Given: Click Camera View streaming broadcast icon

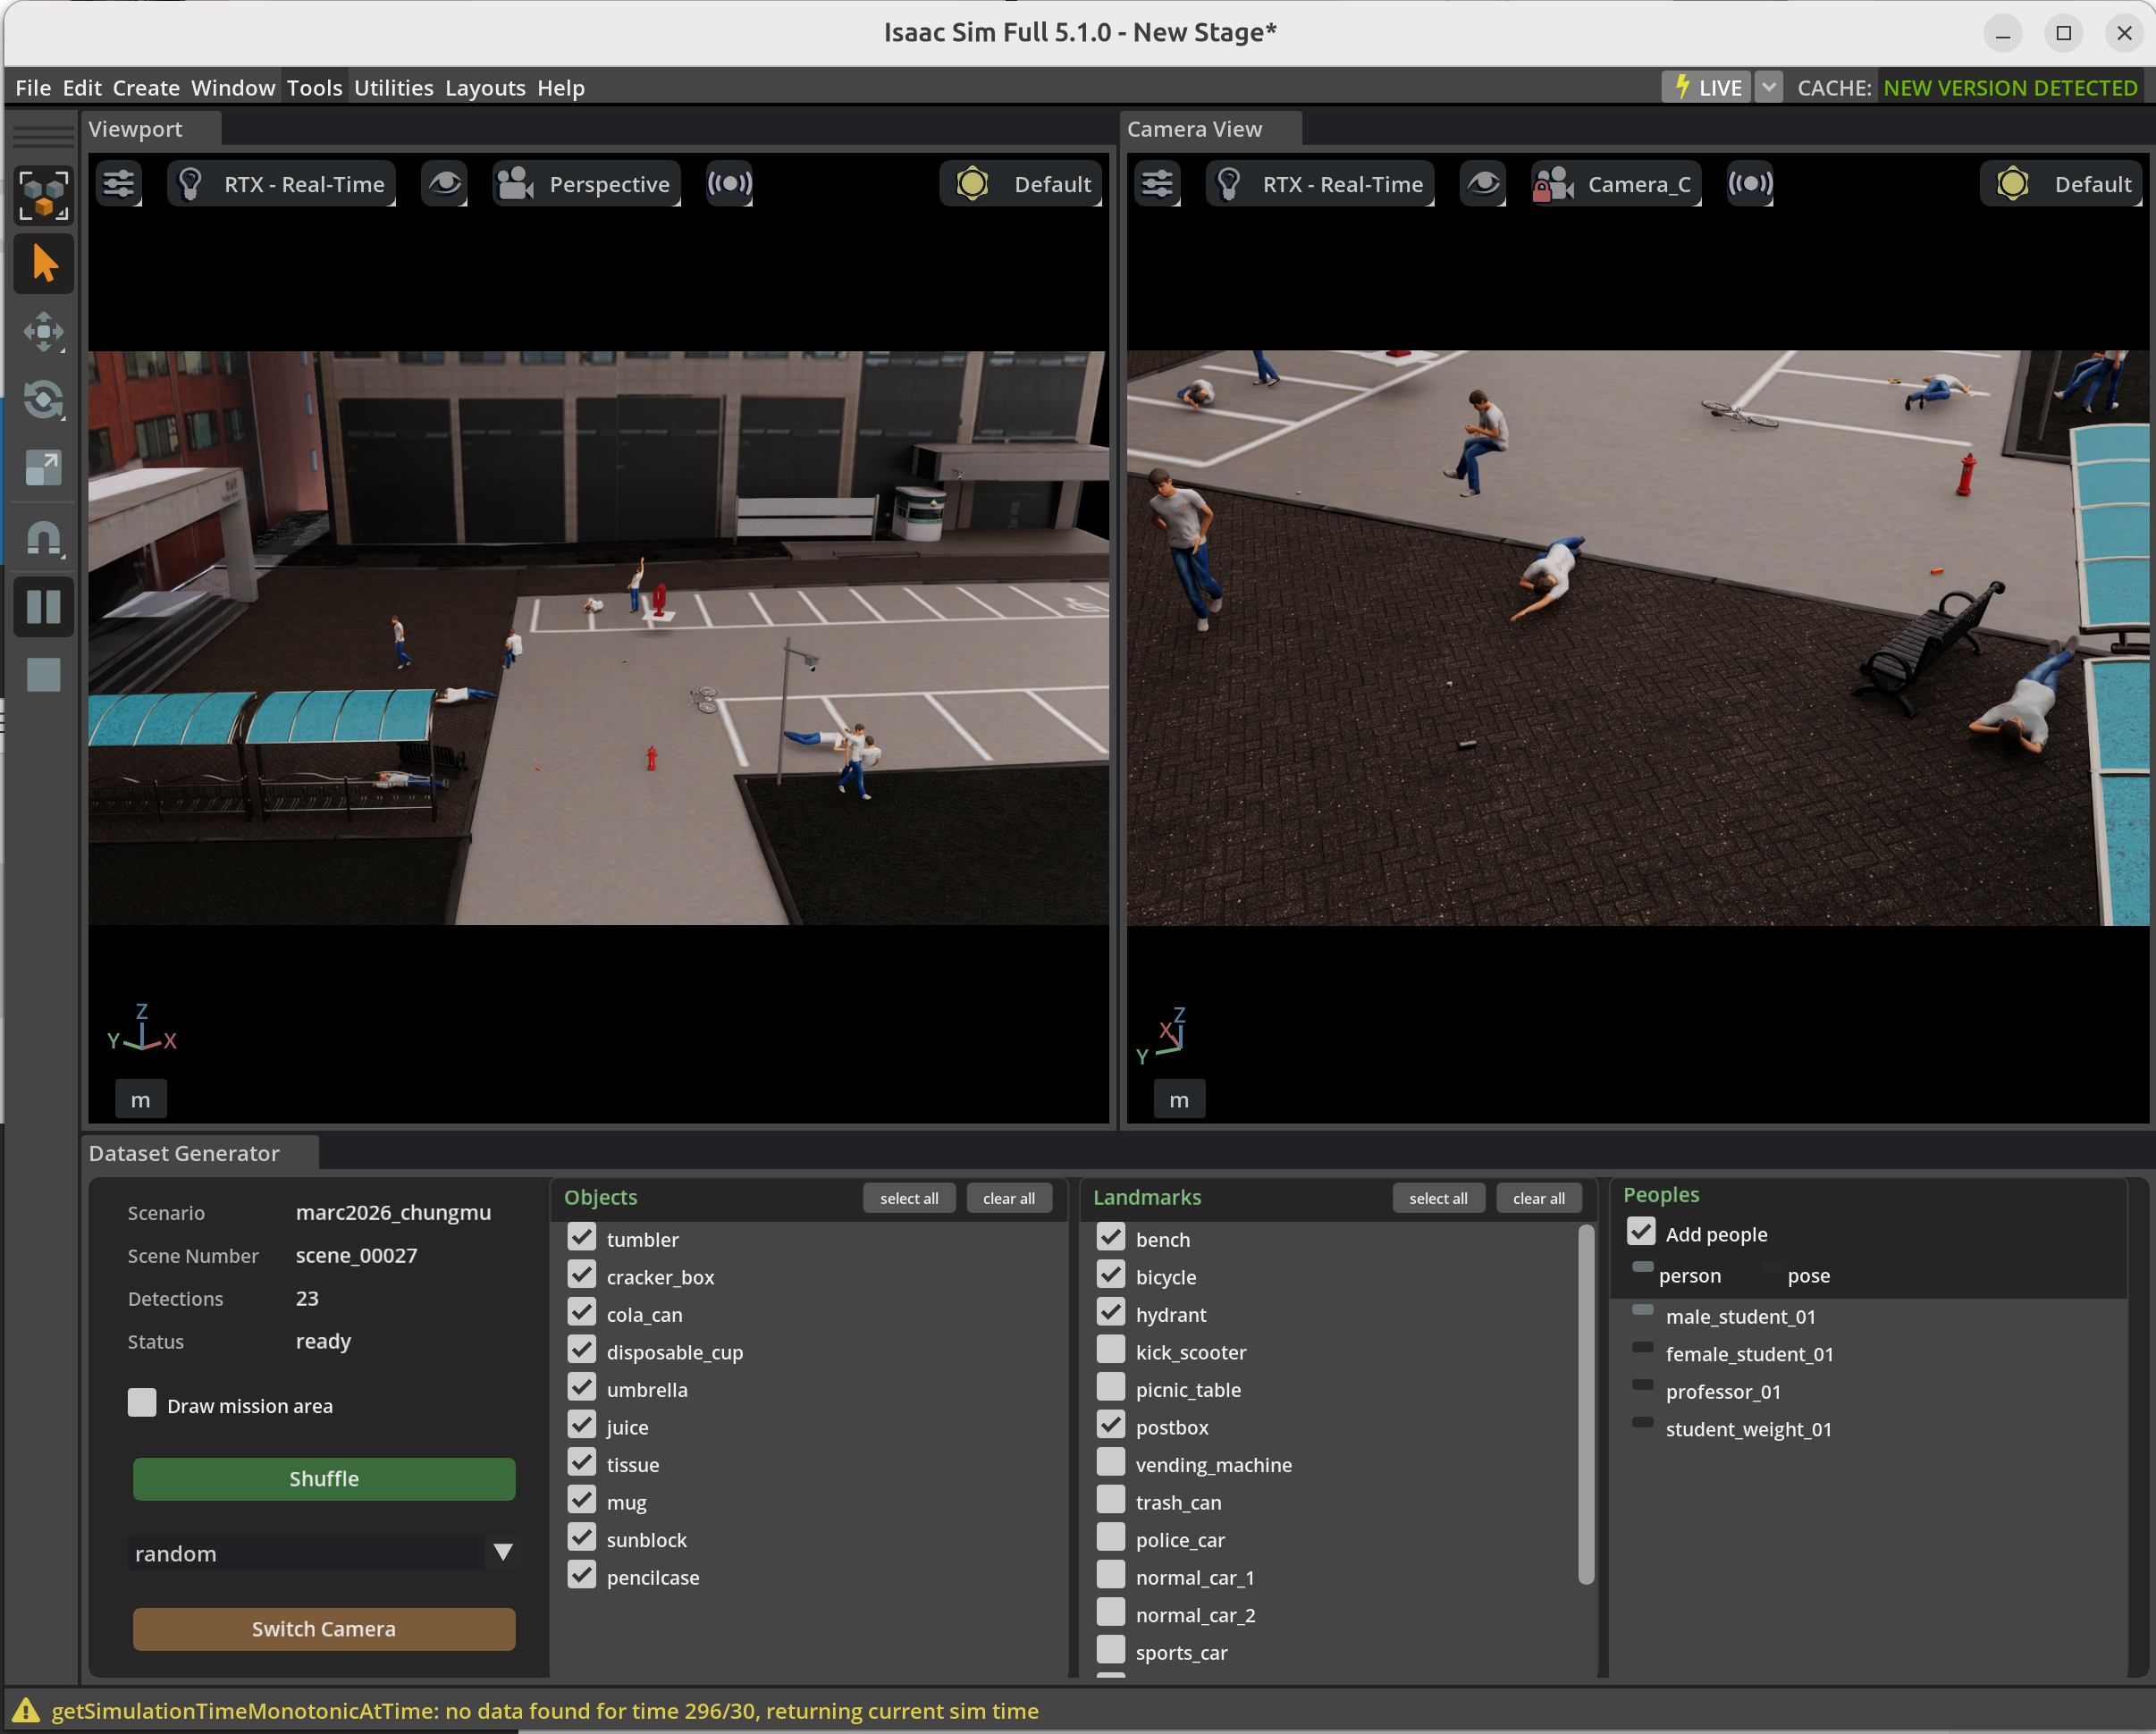Looking at the screenshot, I should point(1751,184).
